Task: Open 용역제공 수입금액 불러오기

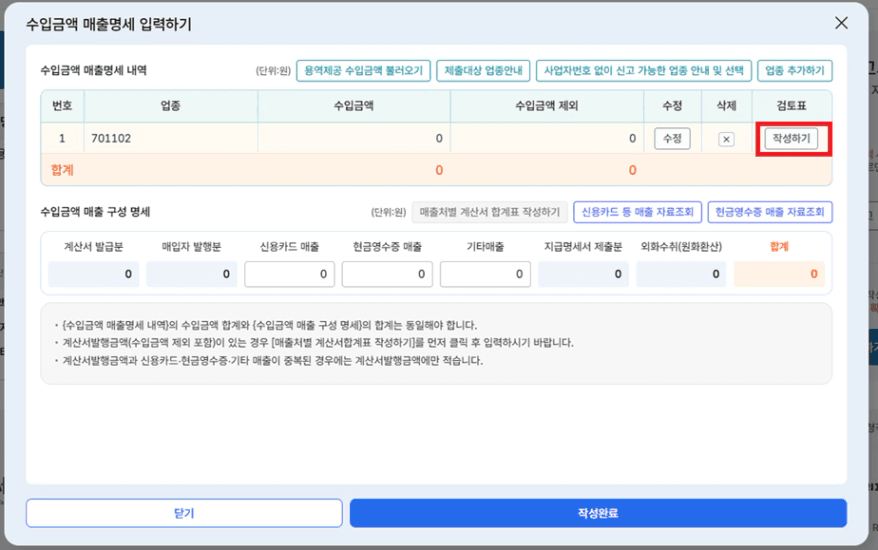Action: [363, 71]
